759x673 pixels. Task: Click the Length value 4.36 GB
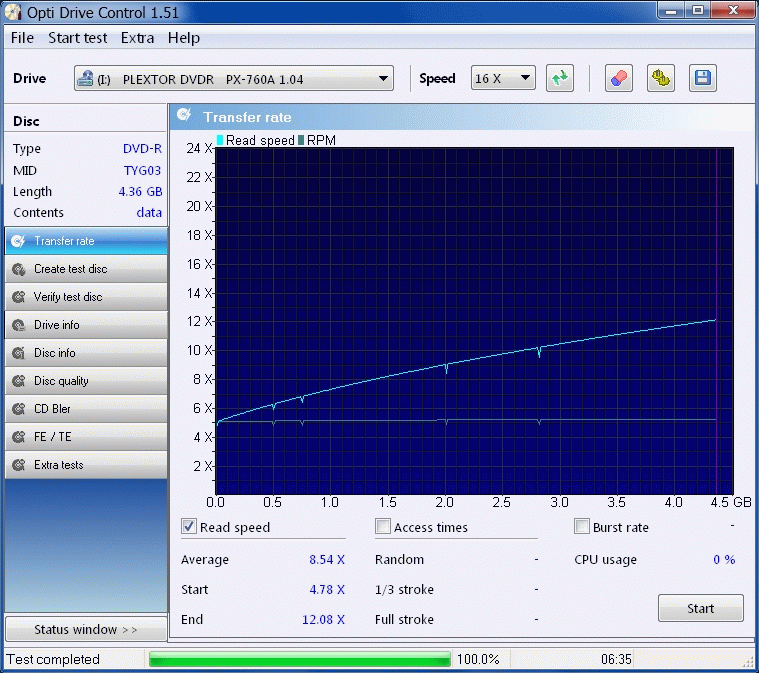tap(140, 192)
